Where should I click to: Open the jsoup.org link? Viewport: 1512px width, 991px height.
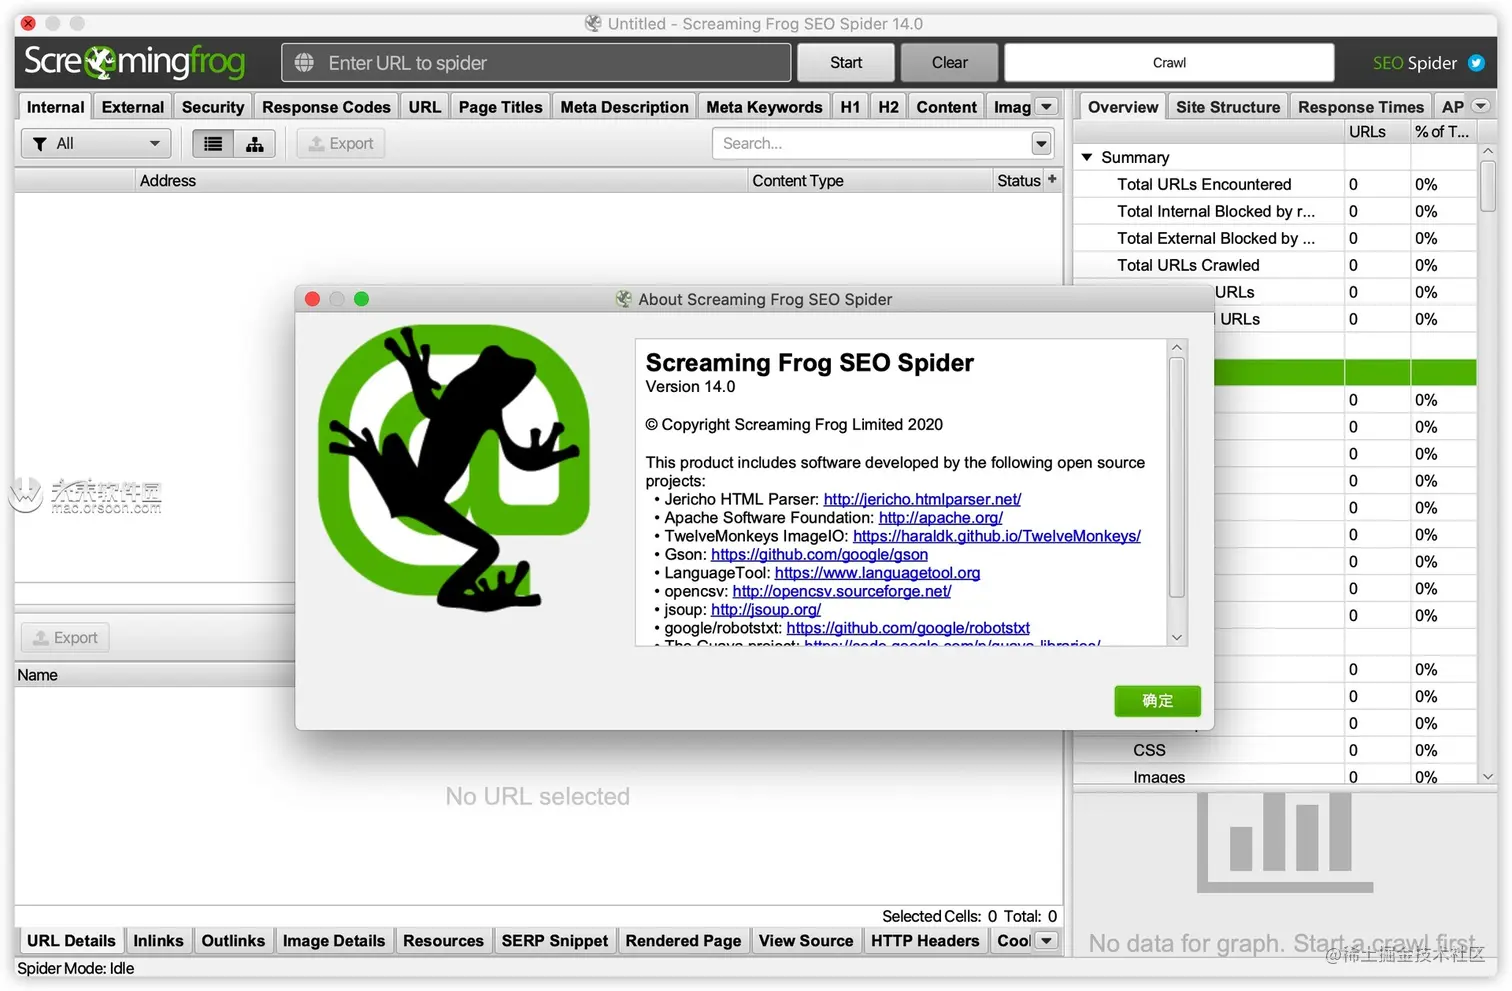tap(765, 609)
